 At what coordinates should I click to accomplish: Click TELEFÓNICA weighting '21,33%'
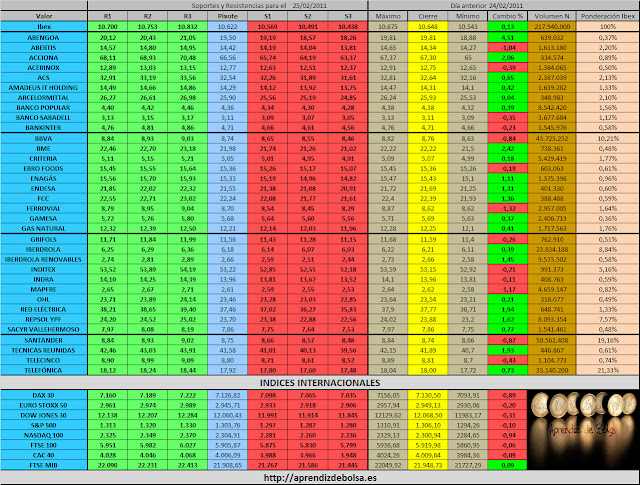point(608,370)
